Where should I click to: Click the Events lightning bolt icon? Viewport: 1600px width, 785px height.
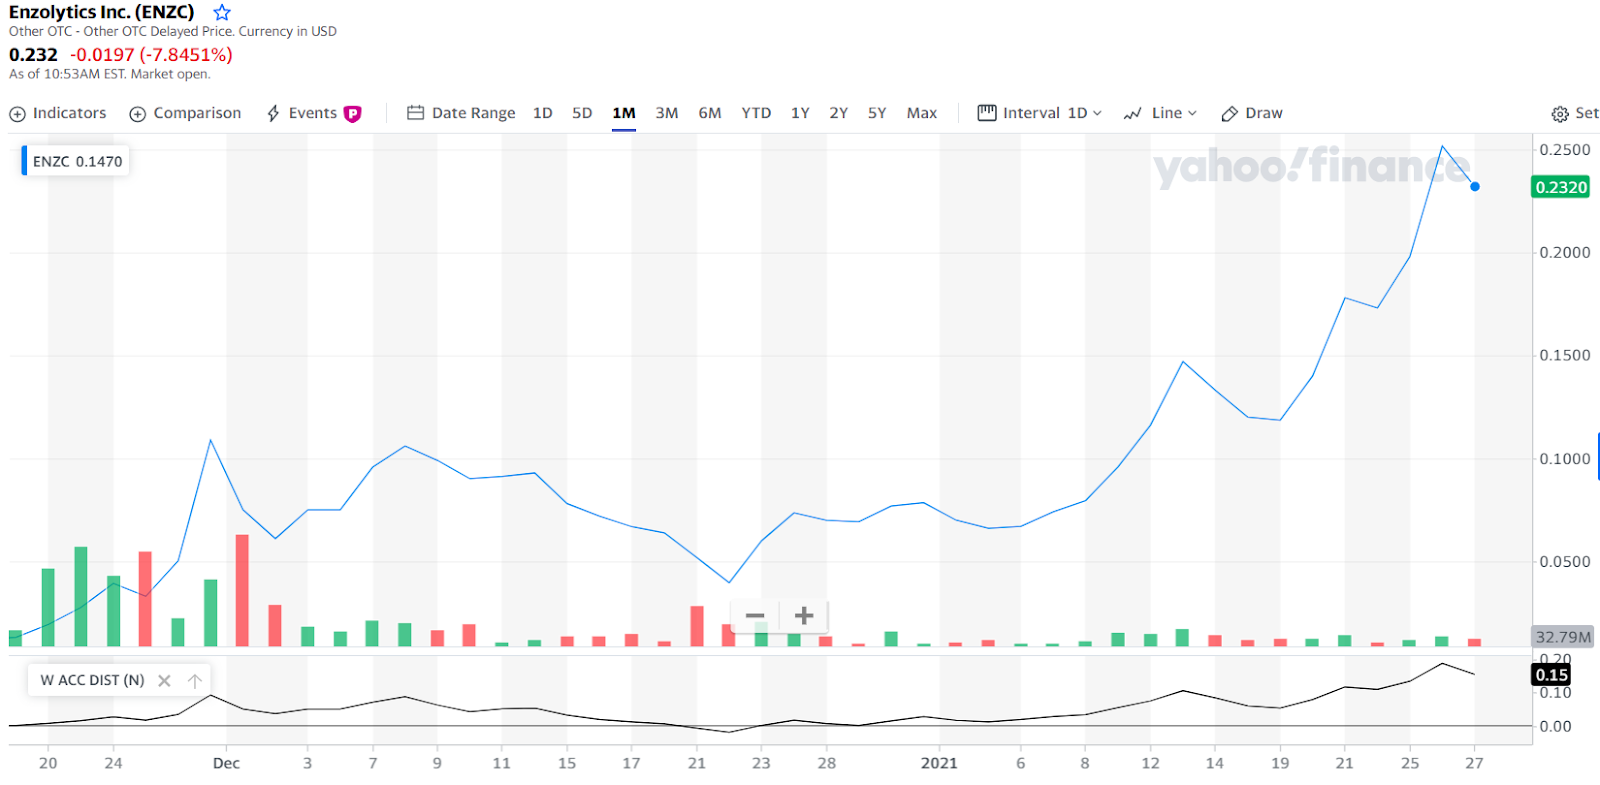273,114
